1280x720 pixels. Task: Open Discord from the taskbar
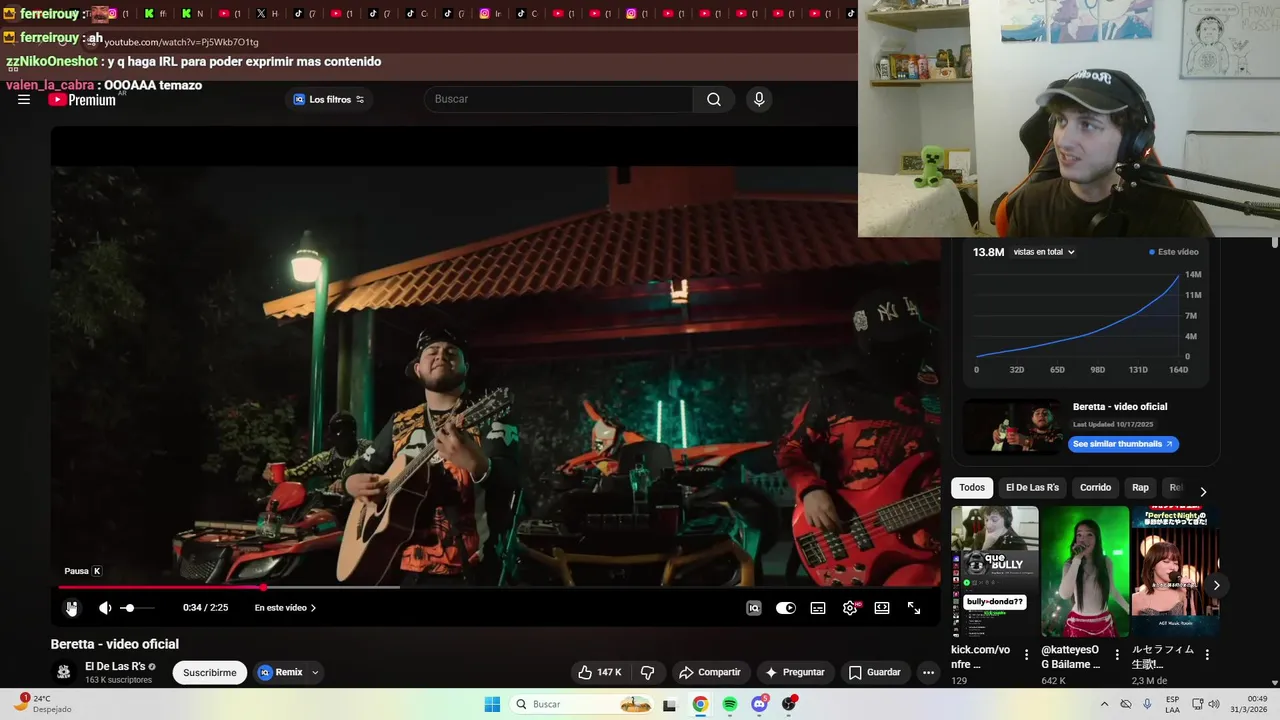point(760,704)
